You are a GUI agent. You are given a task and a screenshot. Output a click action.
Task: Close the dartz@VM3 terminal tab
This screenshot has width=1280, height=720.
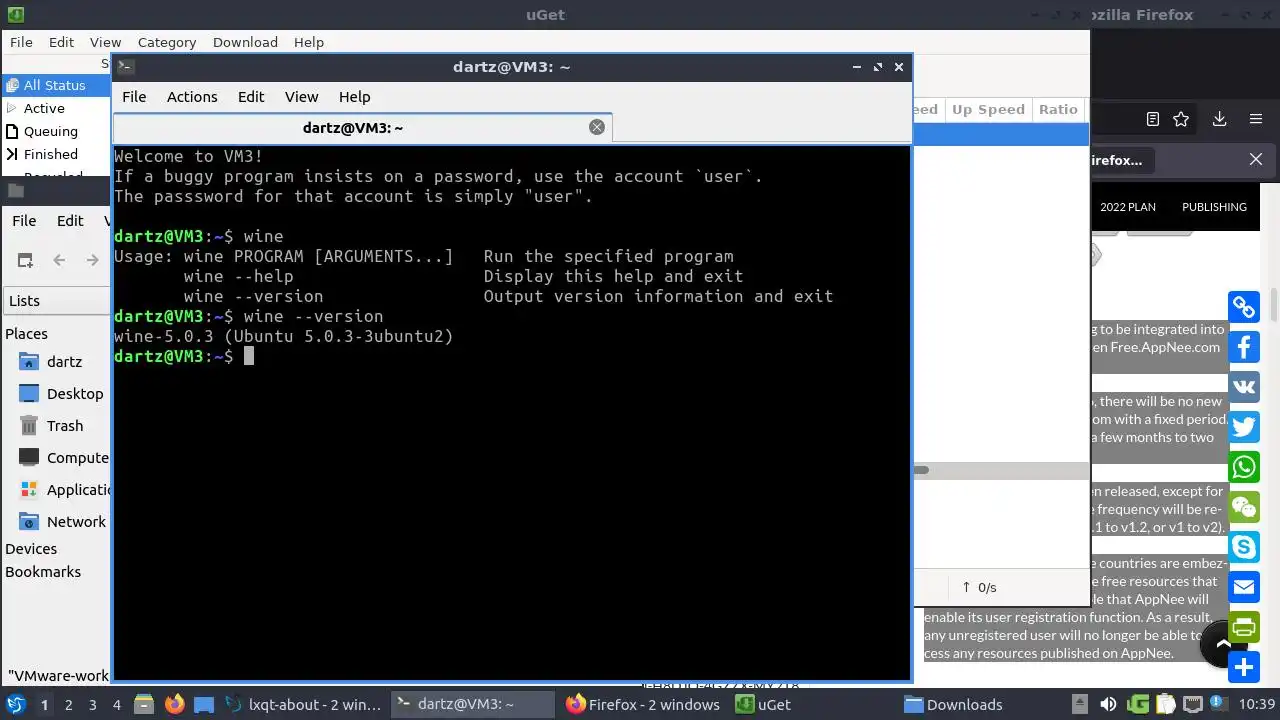click(x=597, y=127)
